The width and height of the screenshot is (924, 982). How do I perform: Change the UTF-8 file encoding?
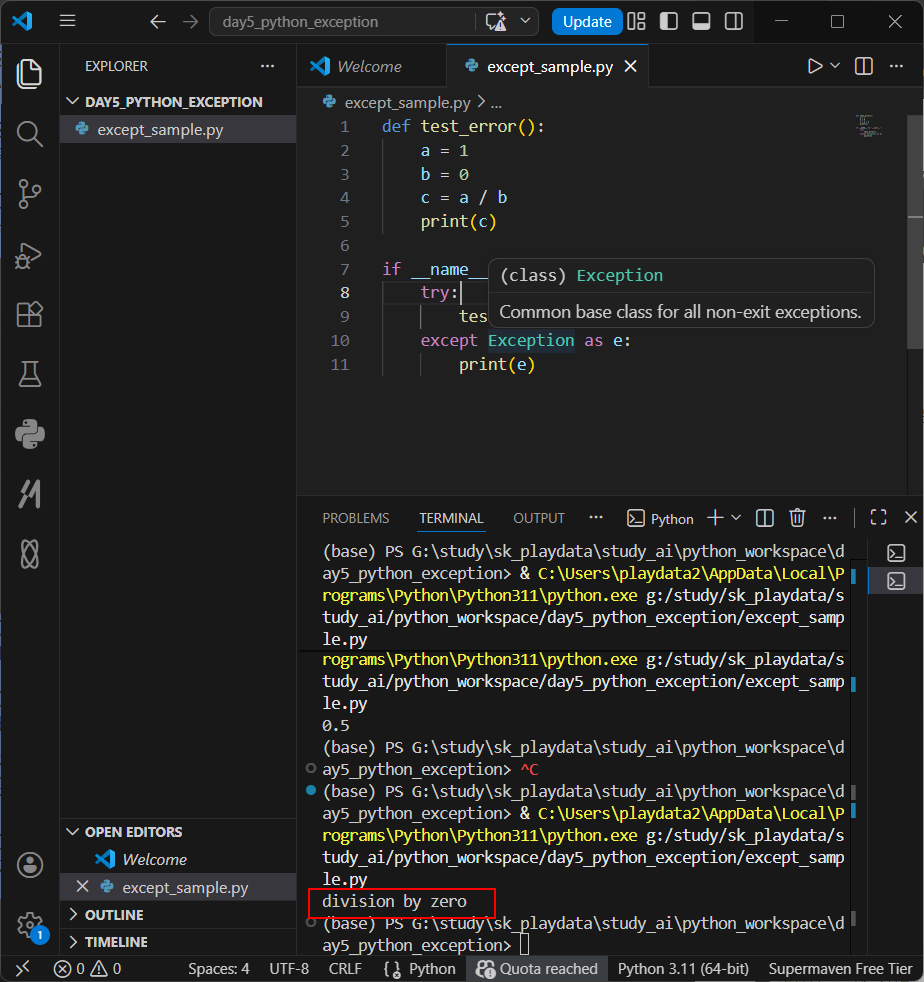[289, 969]
